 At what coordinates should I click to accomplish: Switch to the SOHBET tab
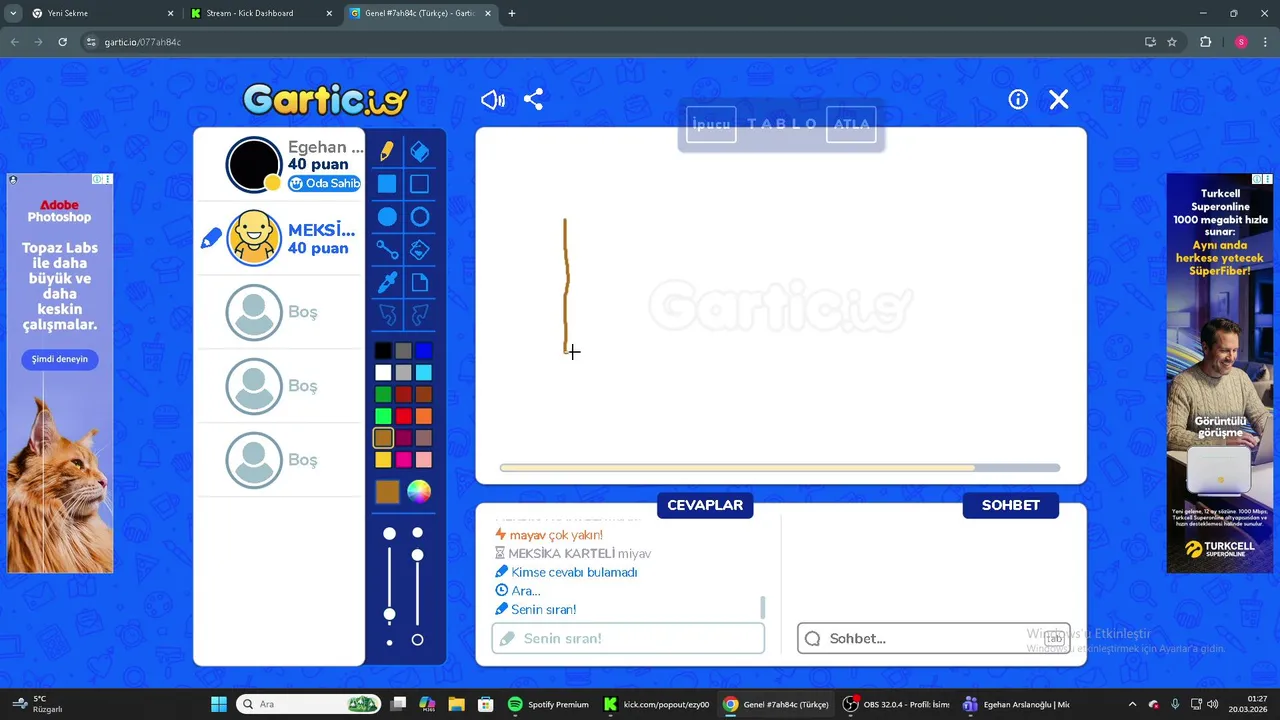tap(1010, 505)
